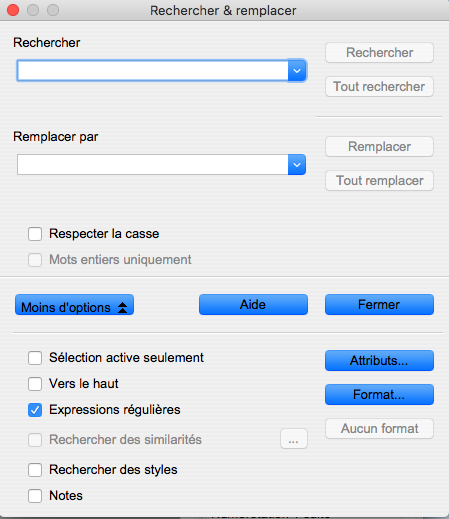Focus the Rechercher text input field

153,71
